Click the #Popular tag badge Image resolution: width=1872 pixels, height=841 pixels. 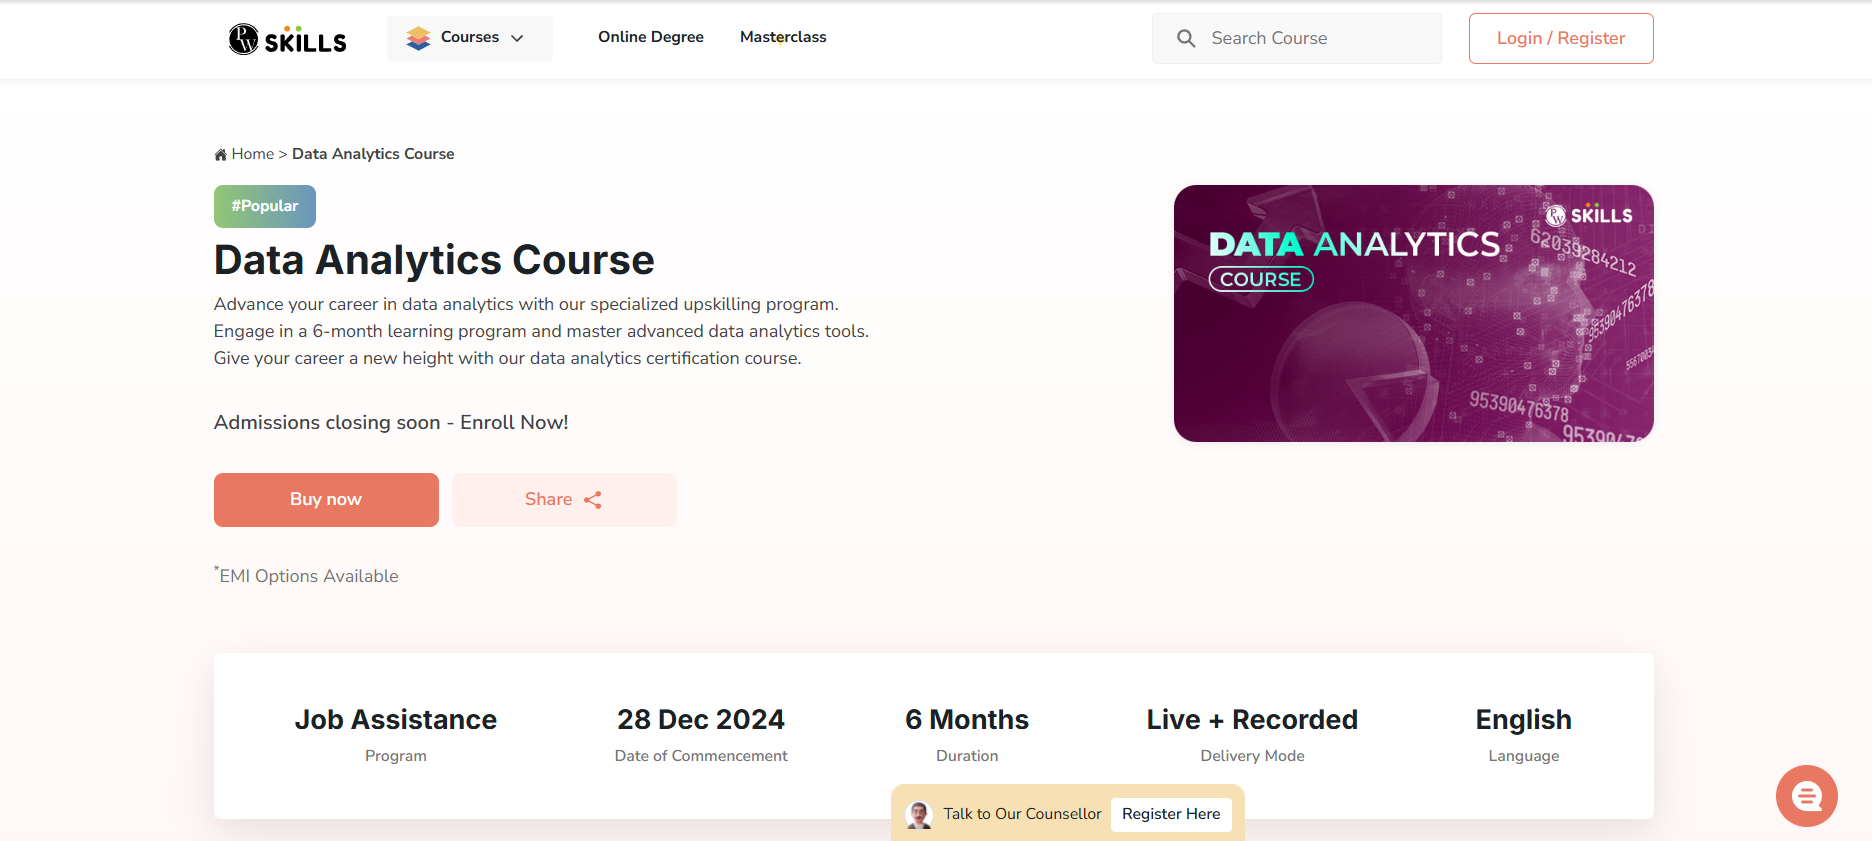[x=265, y=206]
